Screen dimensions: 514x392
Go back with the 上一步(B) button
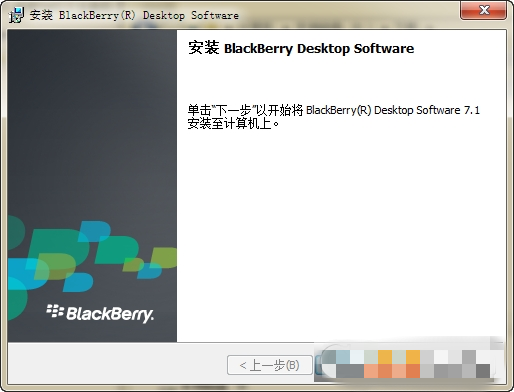pos(270,365)
